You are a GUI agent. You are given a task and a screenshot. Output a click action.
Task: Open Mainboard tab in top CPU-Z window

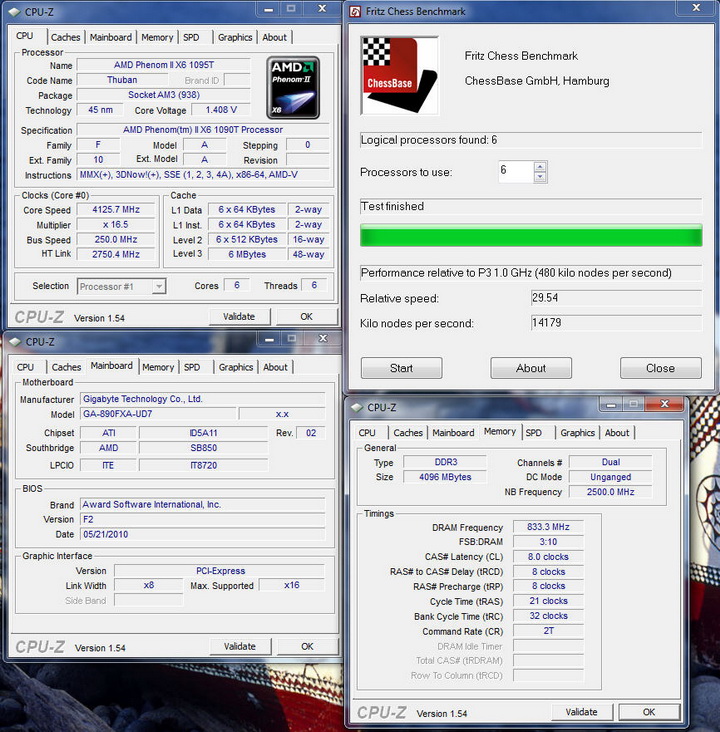(x=111, y=37)
